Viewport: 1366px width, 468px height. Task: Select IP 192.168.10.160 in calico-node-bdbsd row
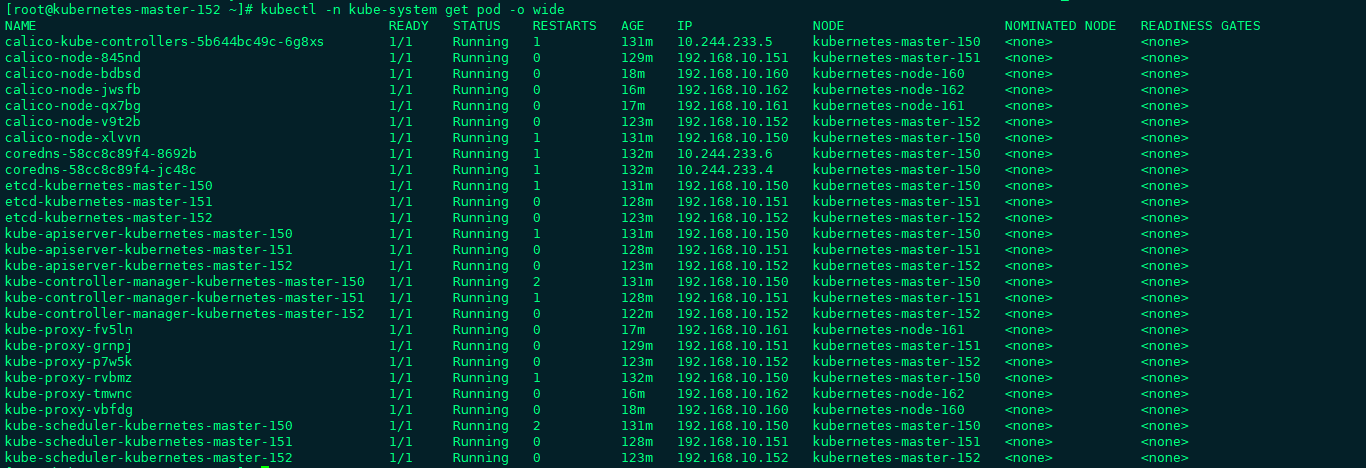(733, 74)
